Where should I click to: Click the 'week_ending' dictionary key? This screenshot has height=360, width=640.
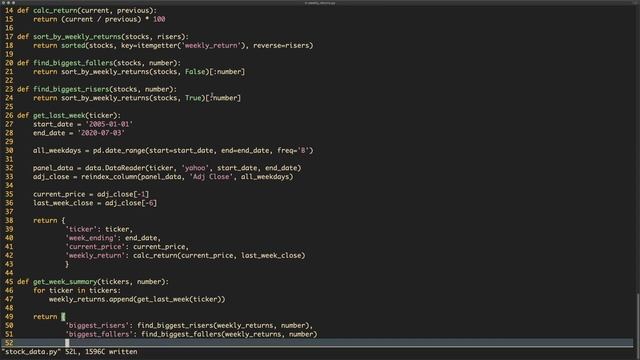pyautogui.click(x=91, y=238)
